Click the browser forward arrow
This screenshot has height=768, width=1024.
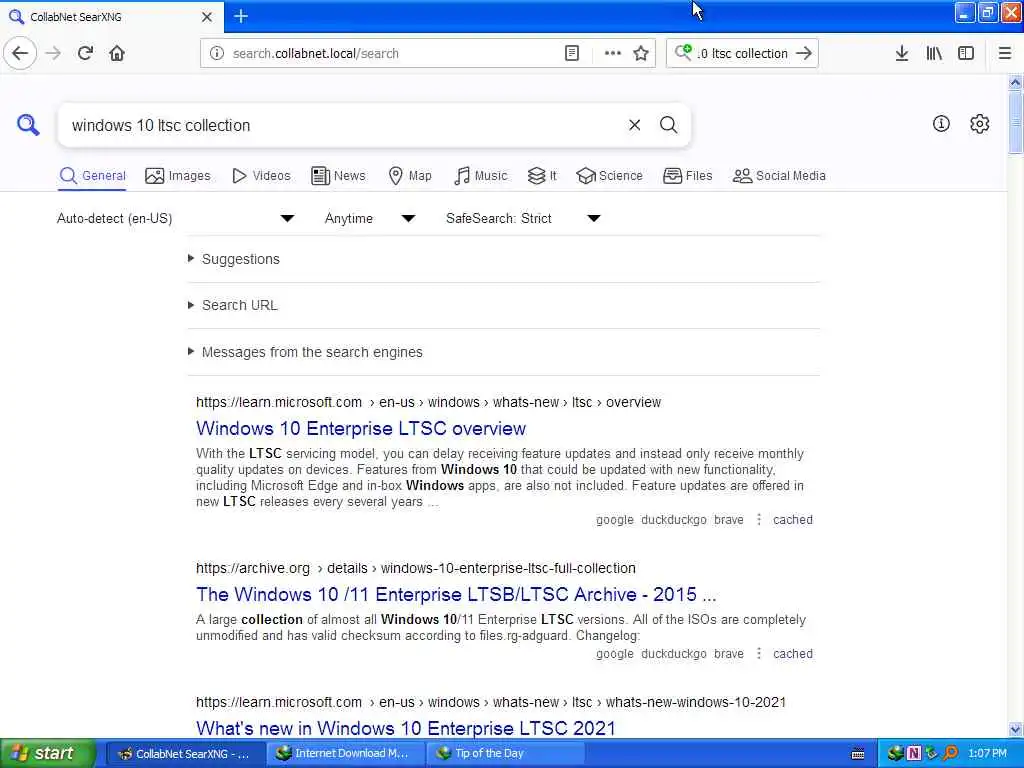pos(54,53)
